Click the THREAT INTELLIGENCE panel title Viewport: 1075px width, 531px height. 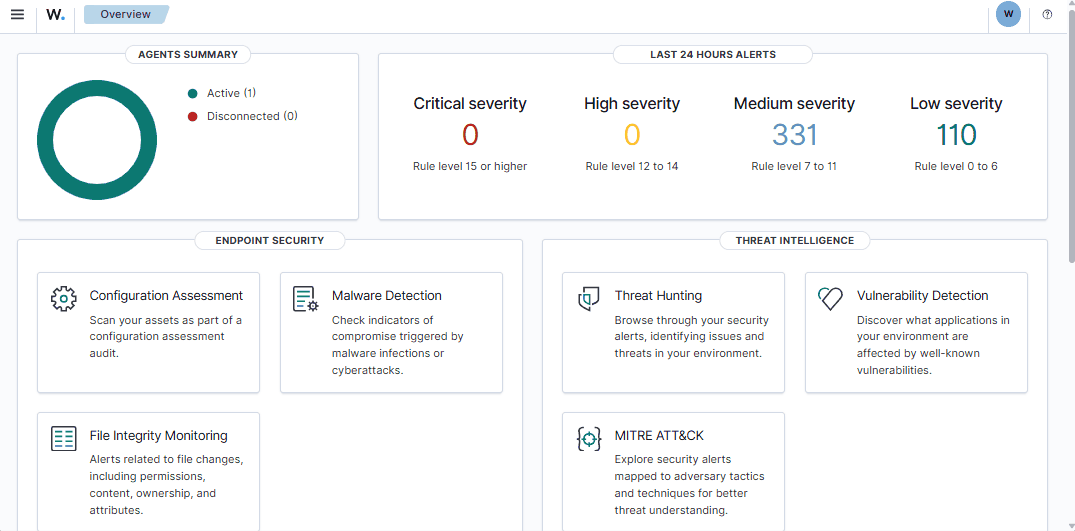795,240
